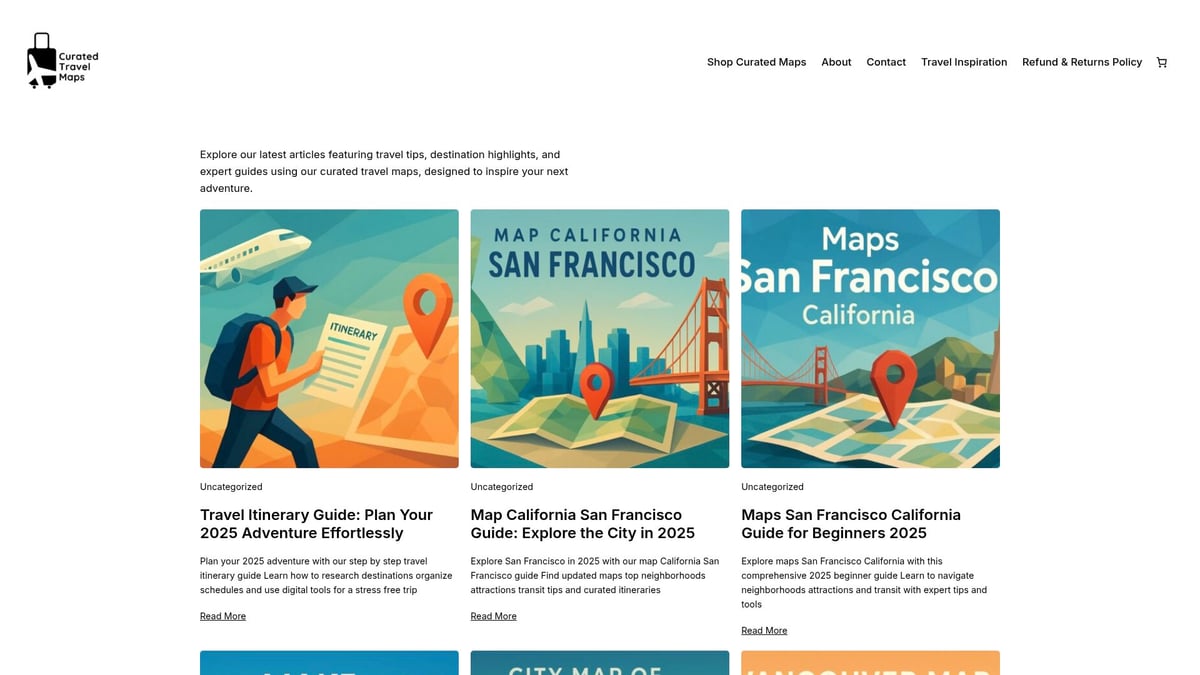Image resolution: width=1200 pixels, height=675 pixels.
Task: Open Maps San Francisco California Guide title
Action: coord(850,524)
